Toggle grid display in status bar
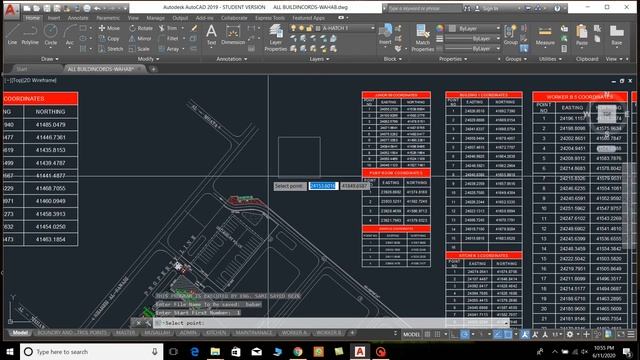The width and height of the screenshot is (640, 360). point(427,334)
